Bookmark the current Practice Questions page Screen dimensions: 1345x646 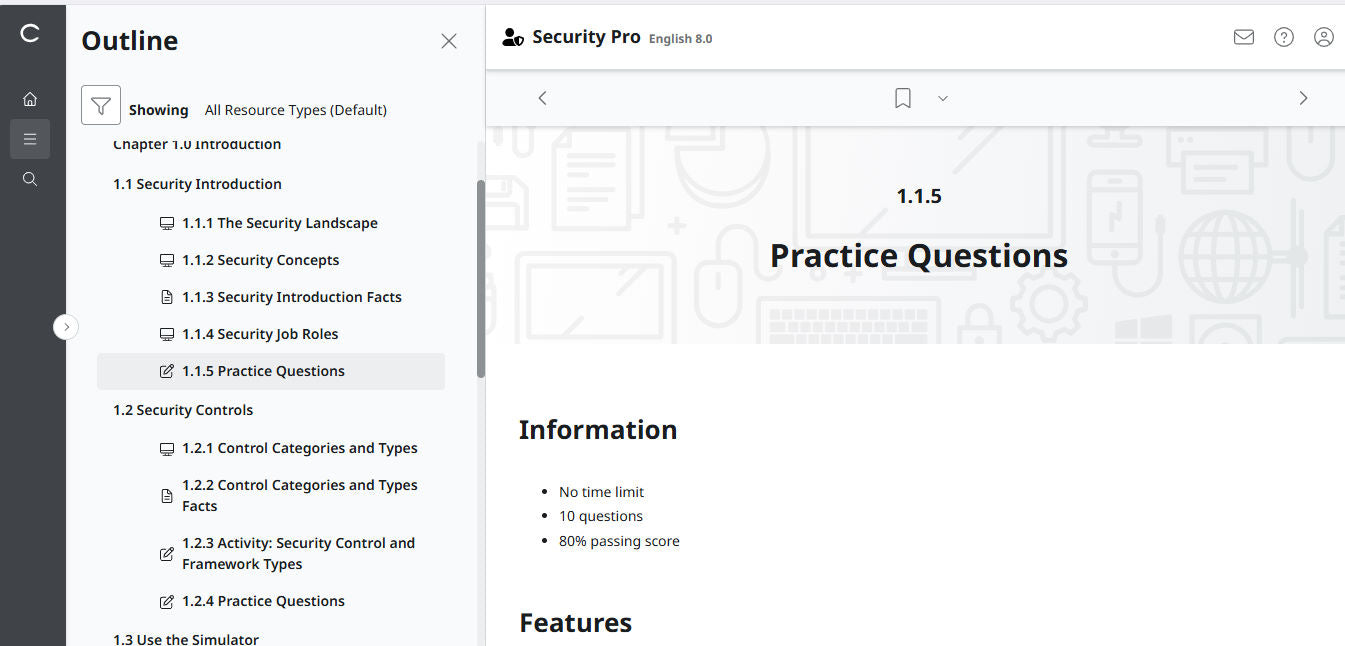[x=902, y=97]
